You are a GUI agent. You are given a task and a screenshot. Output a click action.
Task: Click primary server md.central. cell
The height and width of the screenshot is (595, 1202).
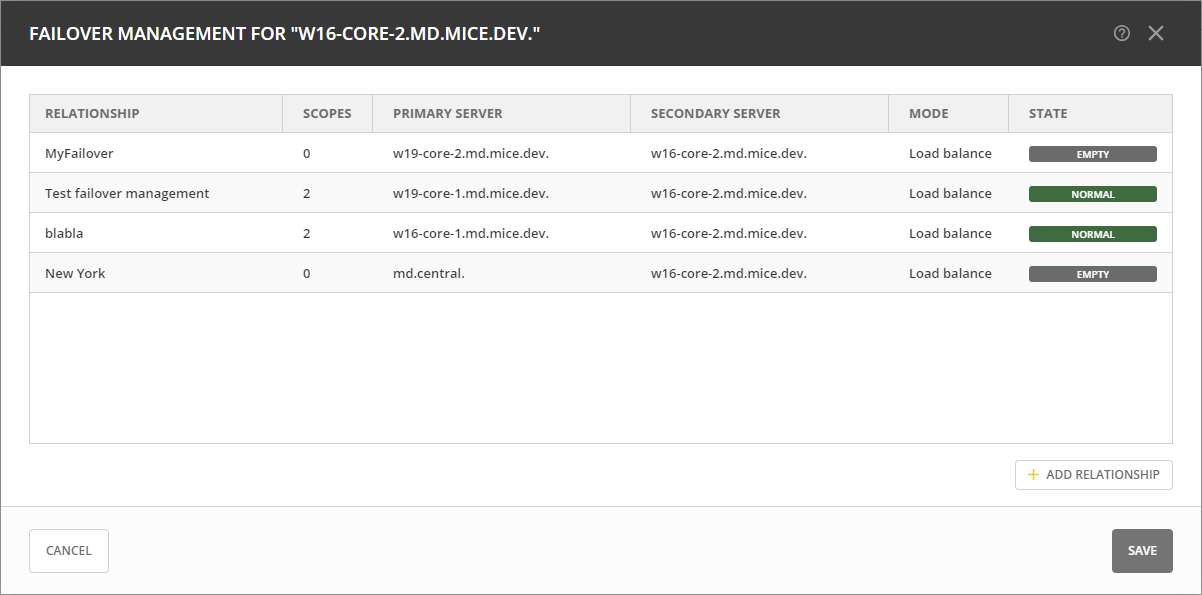tap(428, 274)
